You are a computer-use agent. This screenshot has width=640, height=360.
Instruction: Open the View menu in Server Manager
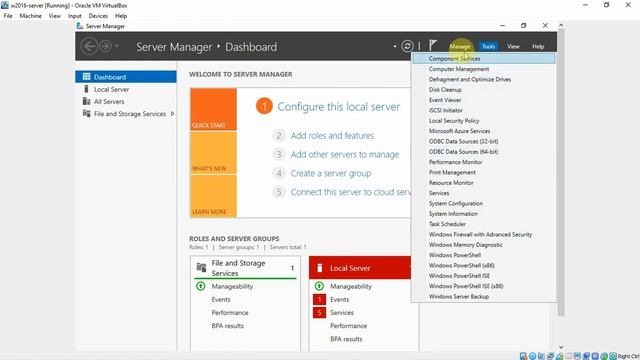pos(513,46)
